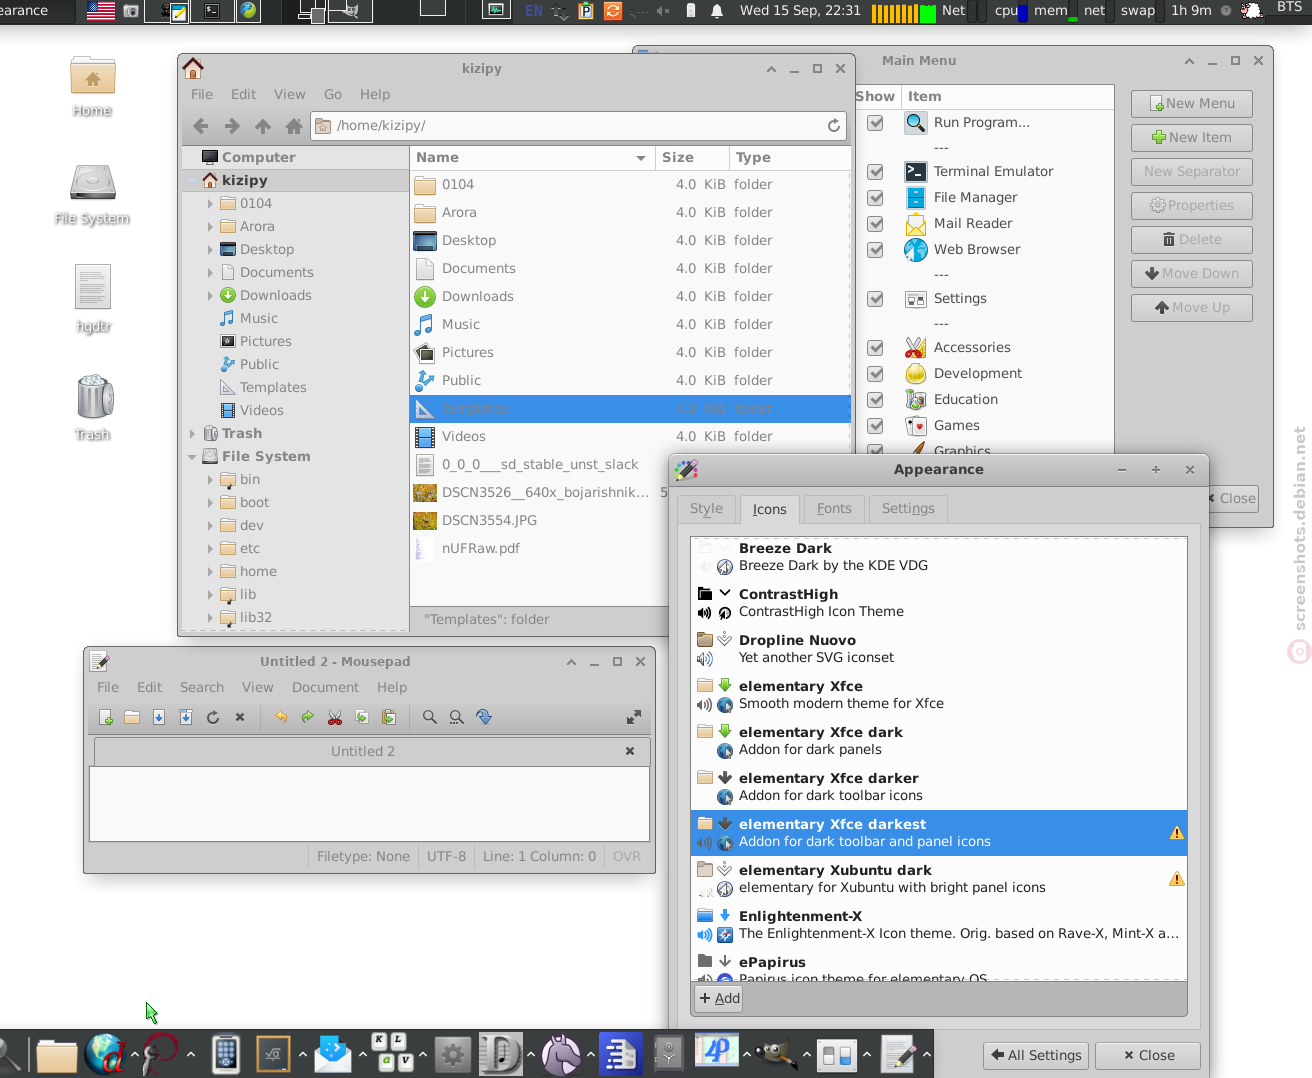Reload the /home/kizipy/ location
Image resolution: width=1312 pixels, height=1078 pixels.
834,126
